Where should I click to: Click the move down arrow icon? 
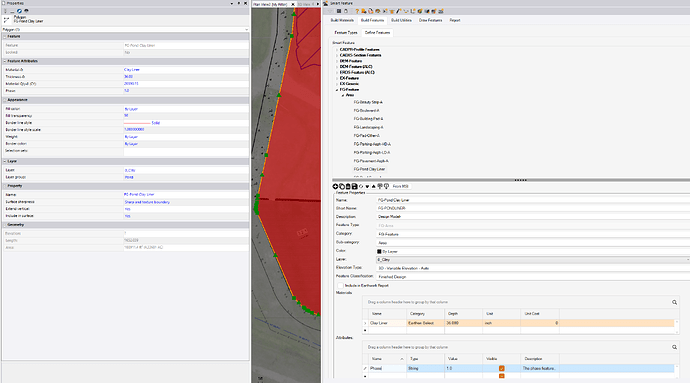(x=367, y=186)
